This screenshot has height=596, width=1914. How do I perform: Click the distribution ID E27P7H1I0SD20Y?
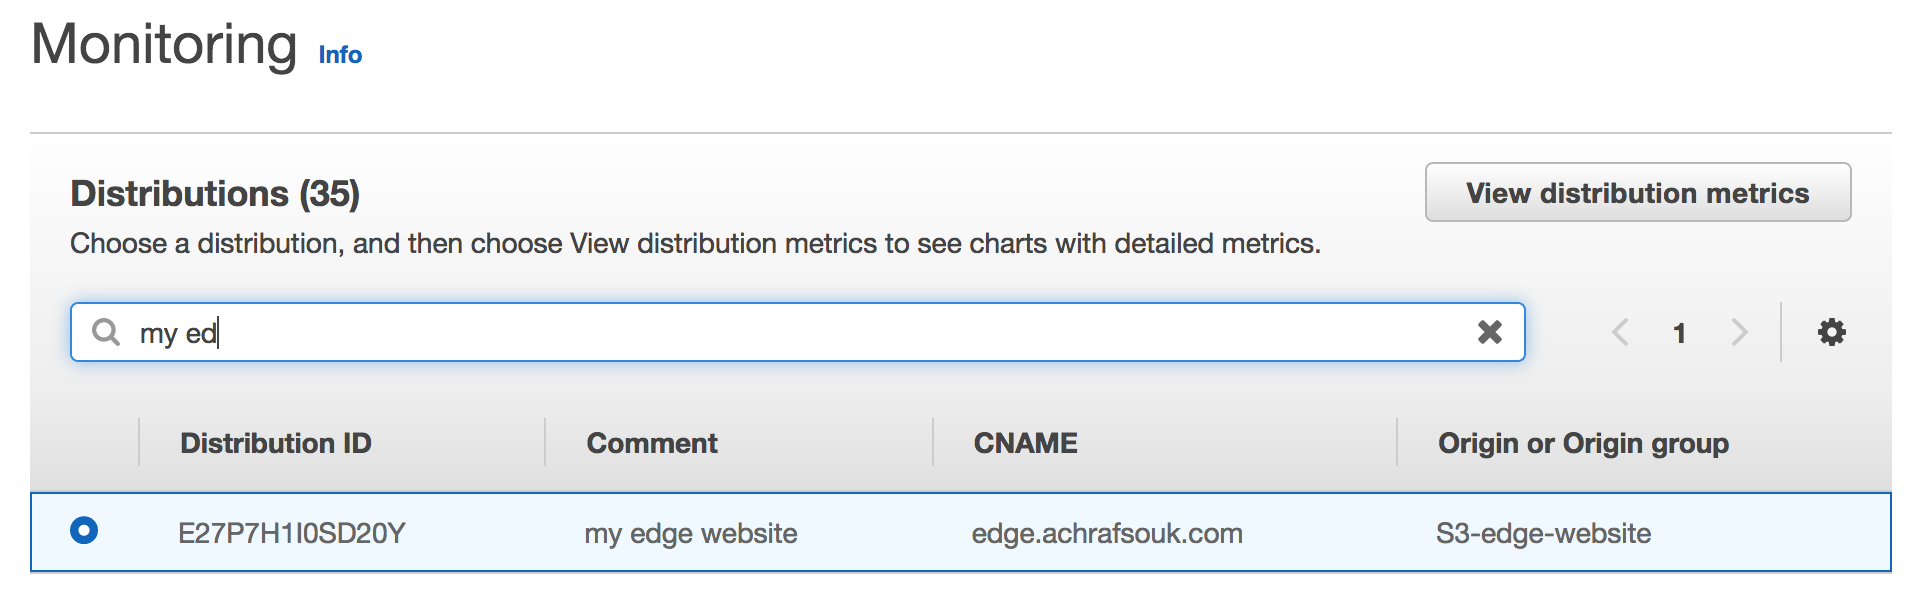292,533
